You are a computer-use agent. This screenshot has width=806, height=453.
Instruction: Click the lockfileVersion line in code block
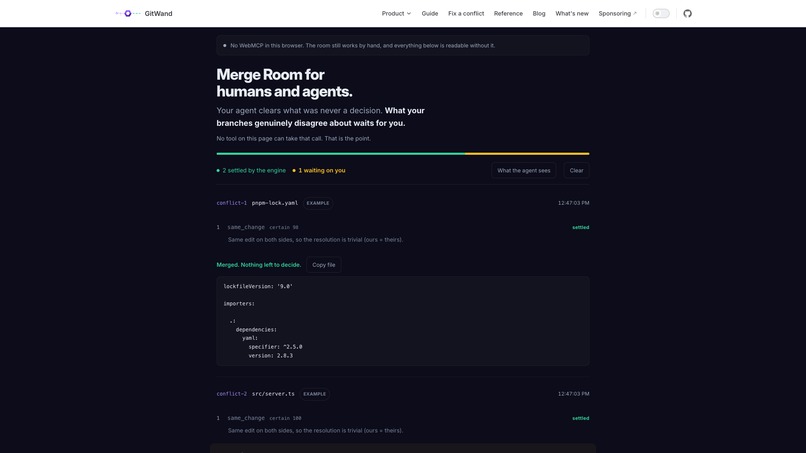click(258, 286)
